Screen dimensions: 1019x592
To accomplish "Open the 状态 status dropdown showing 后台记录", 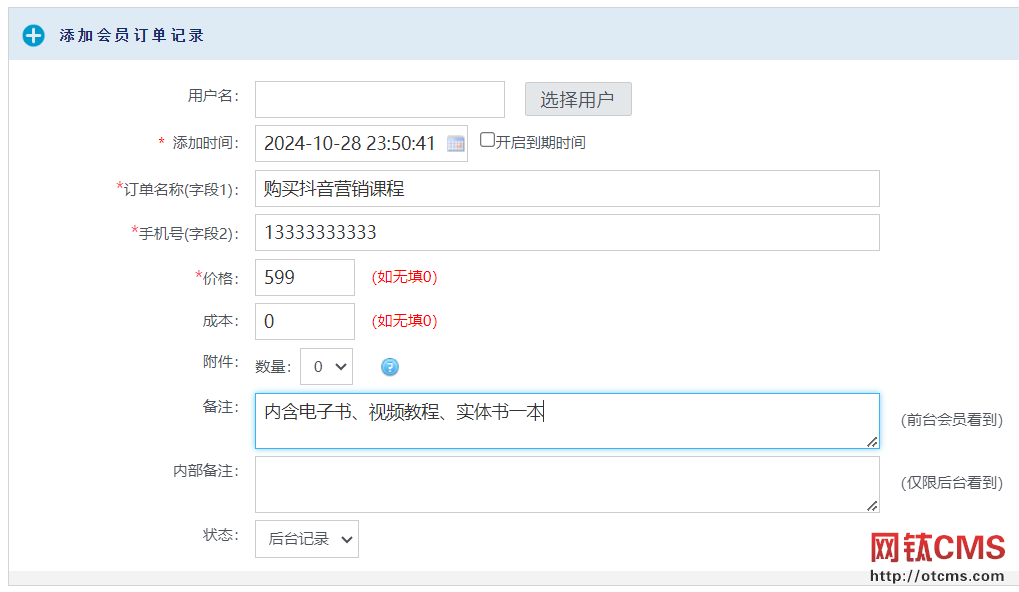I will (306, 538).
